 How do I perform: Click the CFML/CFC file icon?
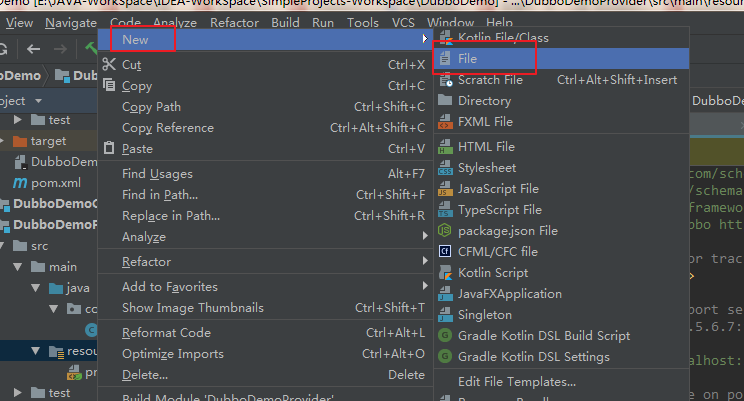445,252
